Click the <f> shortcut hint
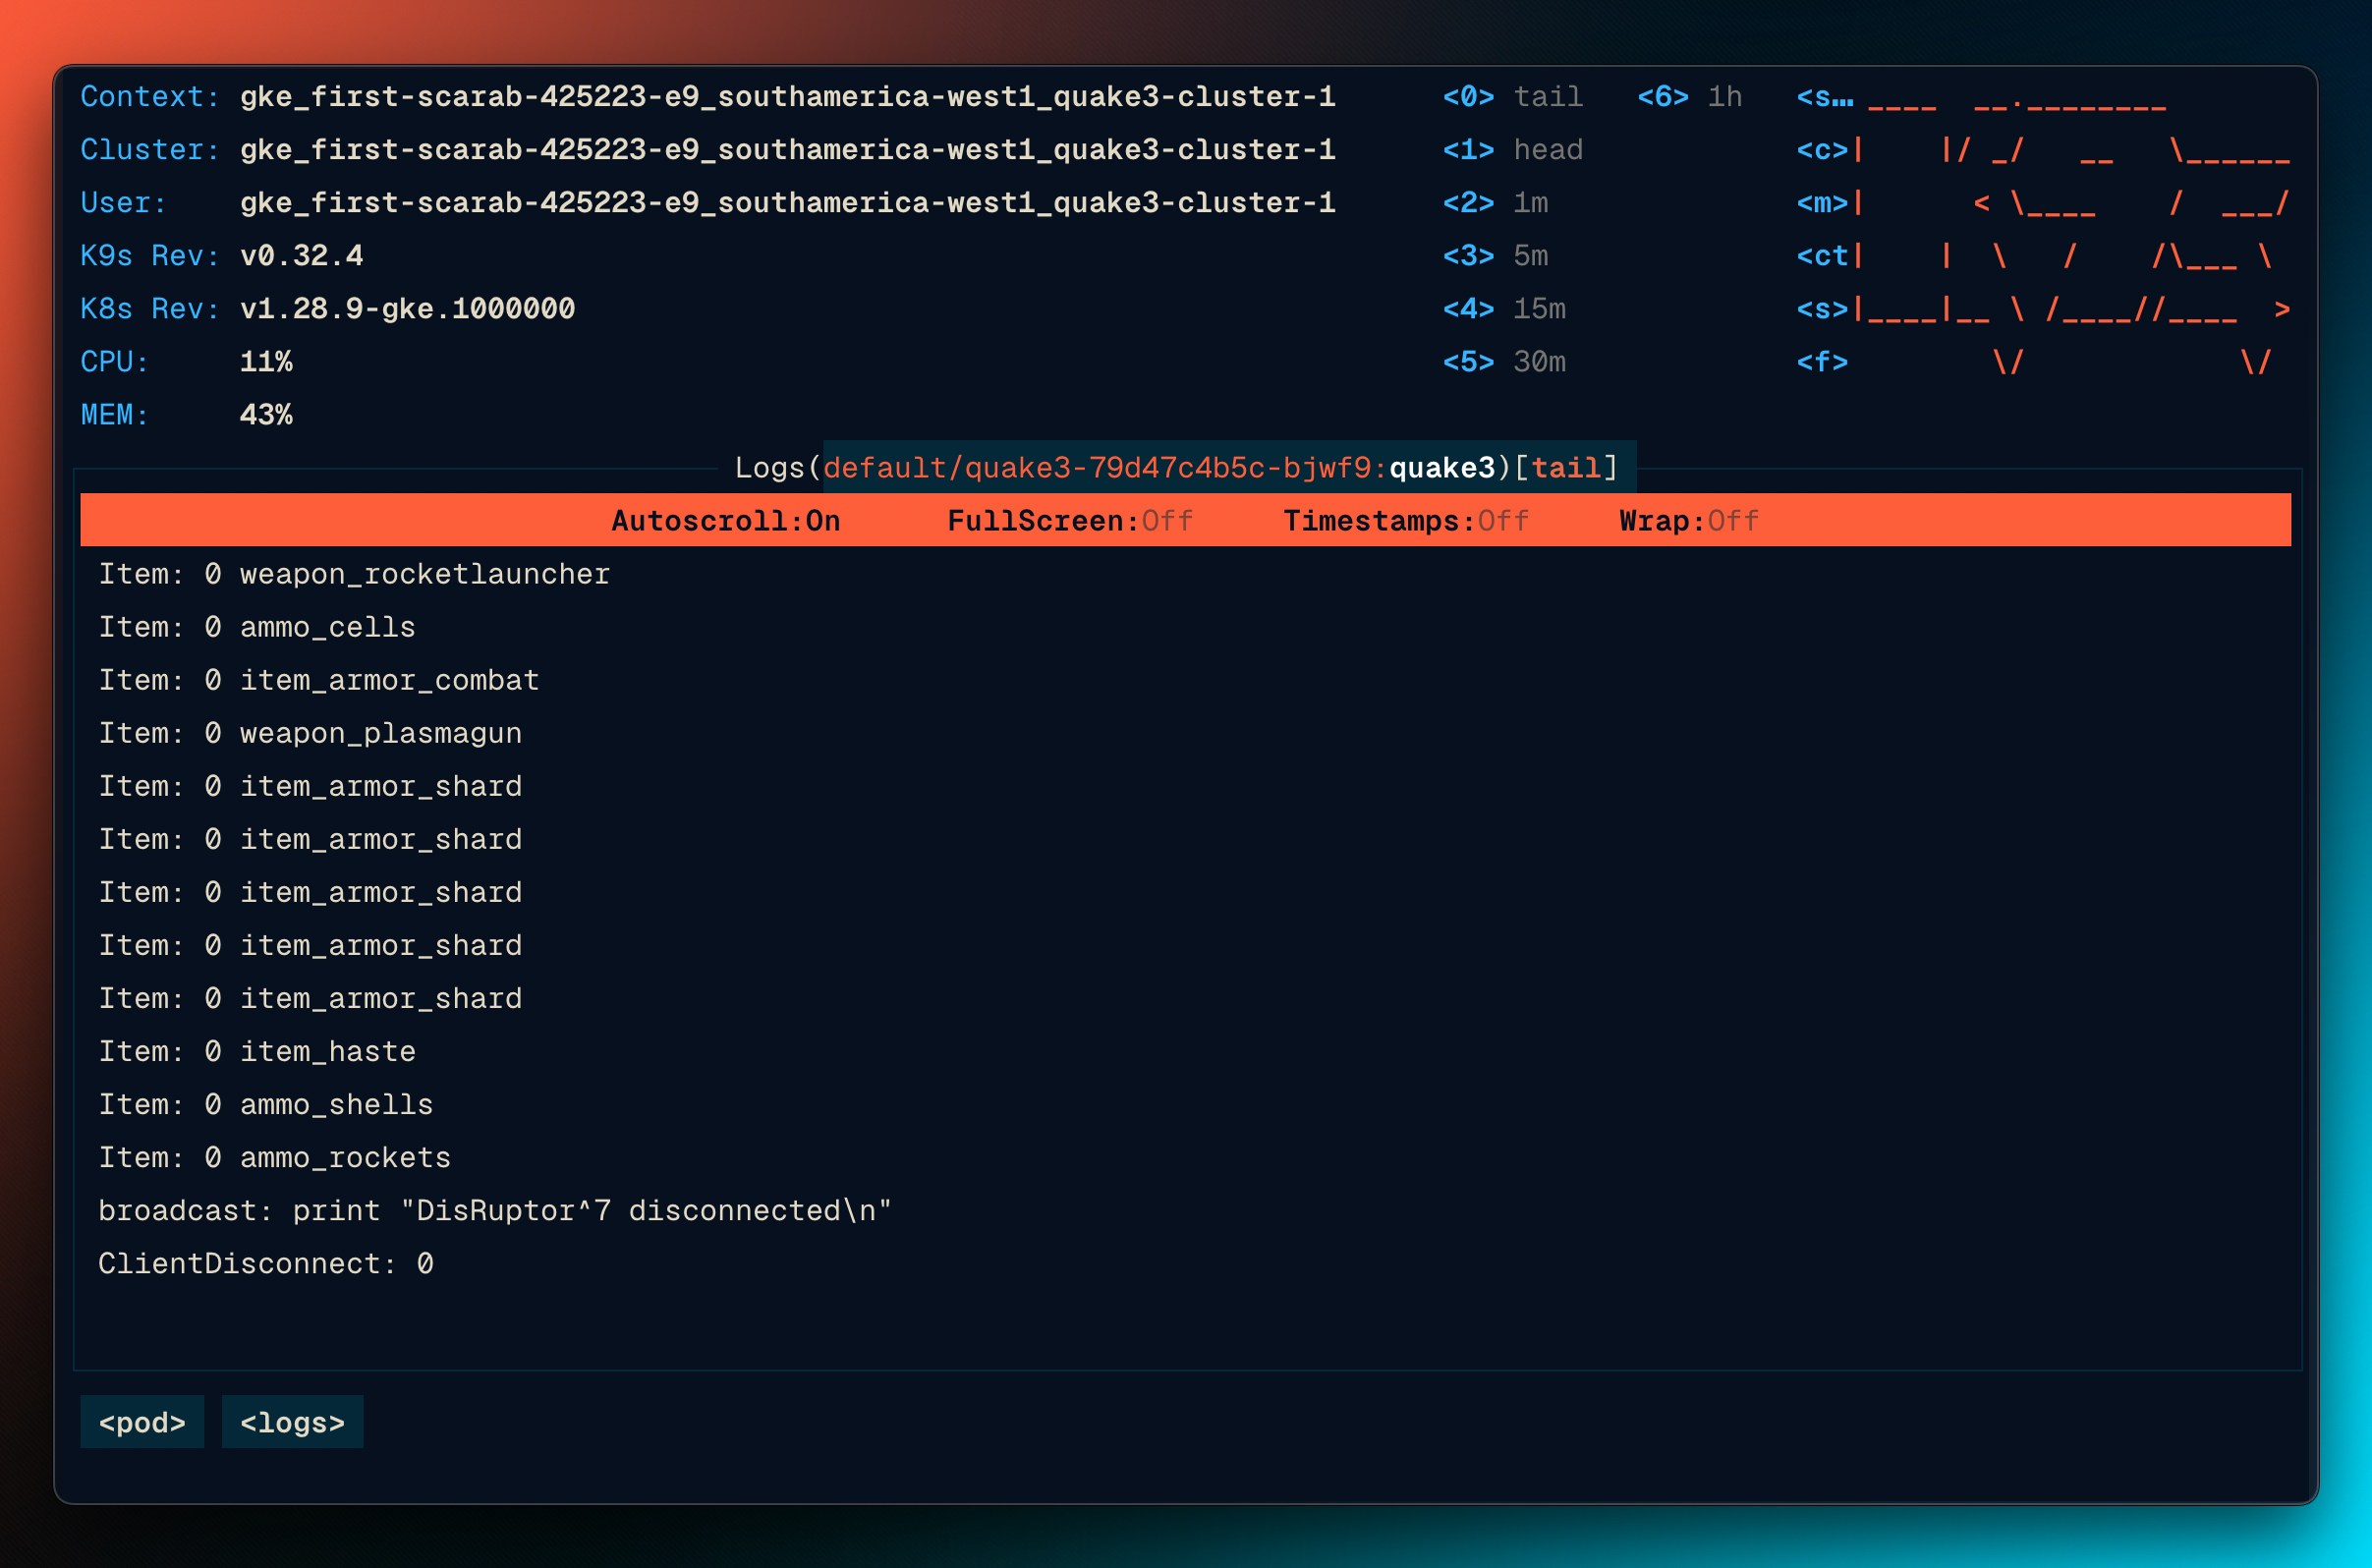Screen dimensions: 2372x1568 click(x=1822, y=362)
